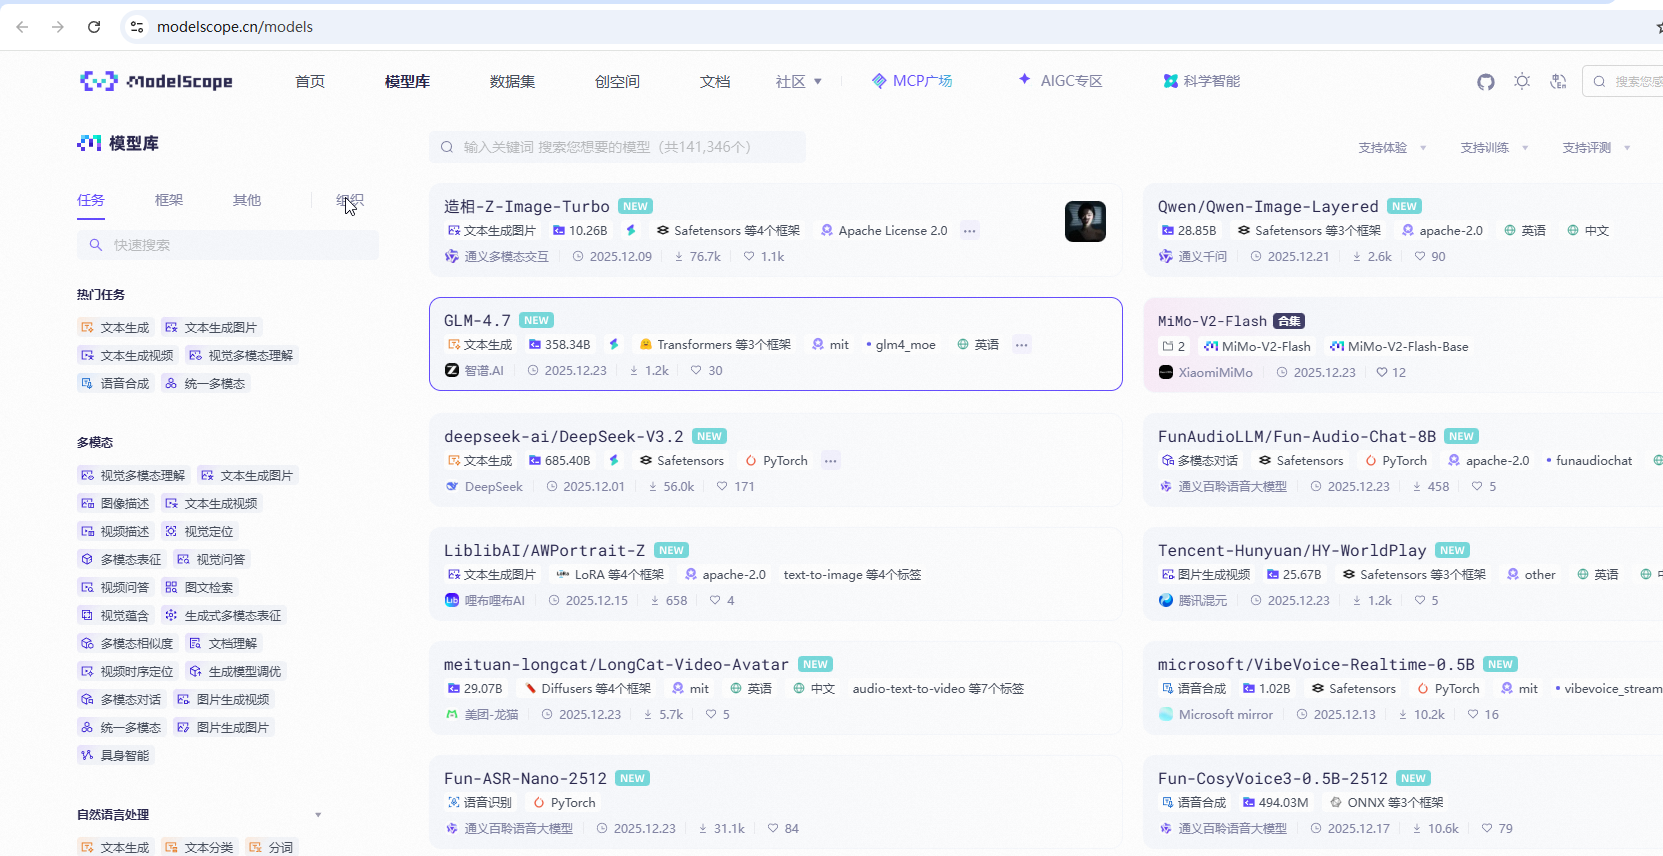The width and height of the screenshot is (1663, 856).
Task: Click the 模型库 heading icon in sidebar
Action: pyautogui.click(x=90, y=143)
